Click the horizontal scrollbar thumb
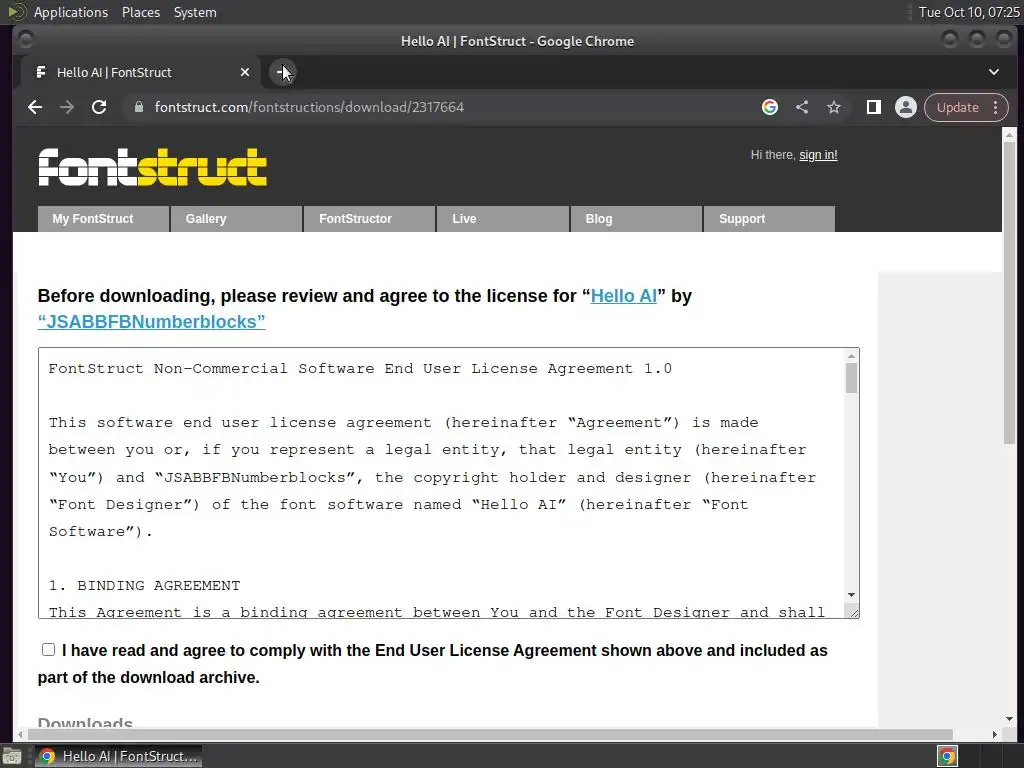1024x768 pixels. click(490, 735)
